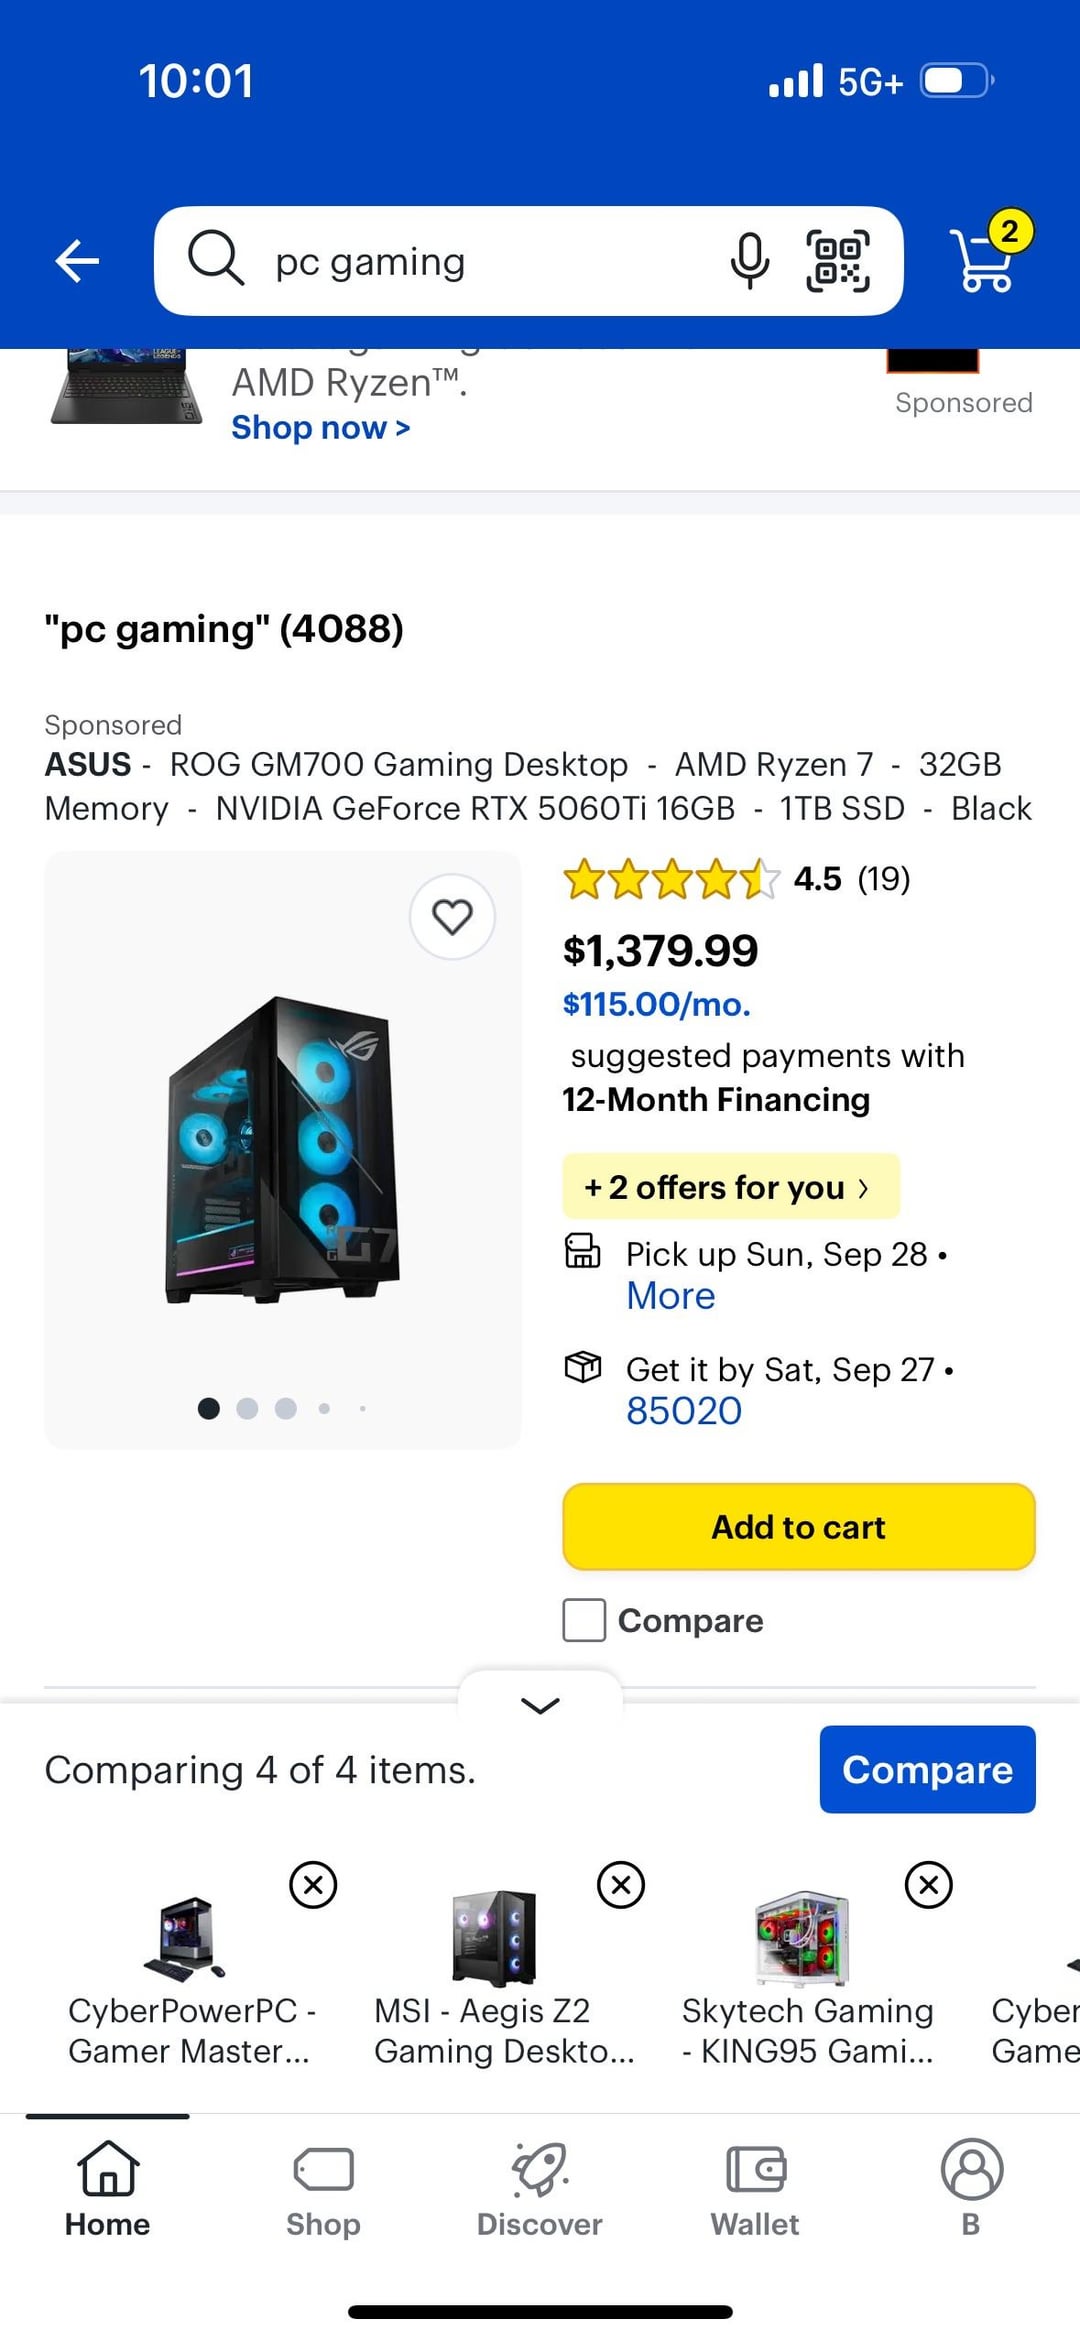Remove MSI Aegis Z2 from comparison
1080x2341 pixels.
click(x=621, y=1885)
